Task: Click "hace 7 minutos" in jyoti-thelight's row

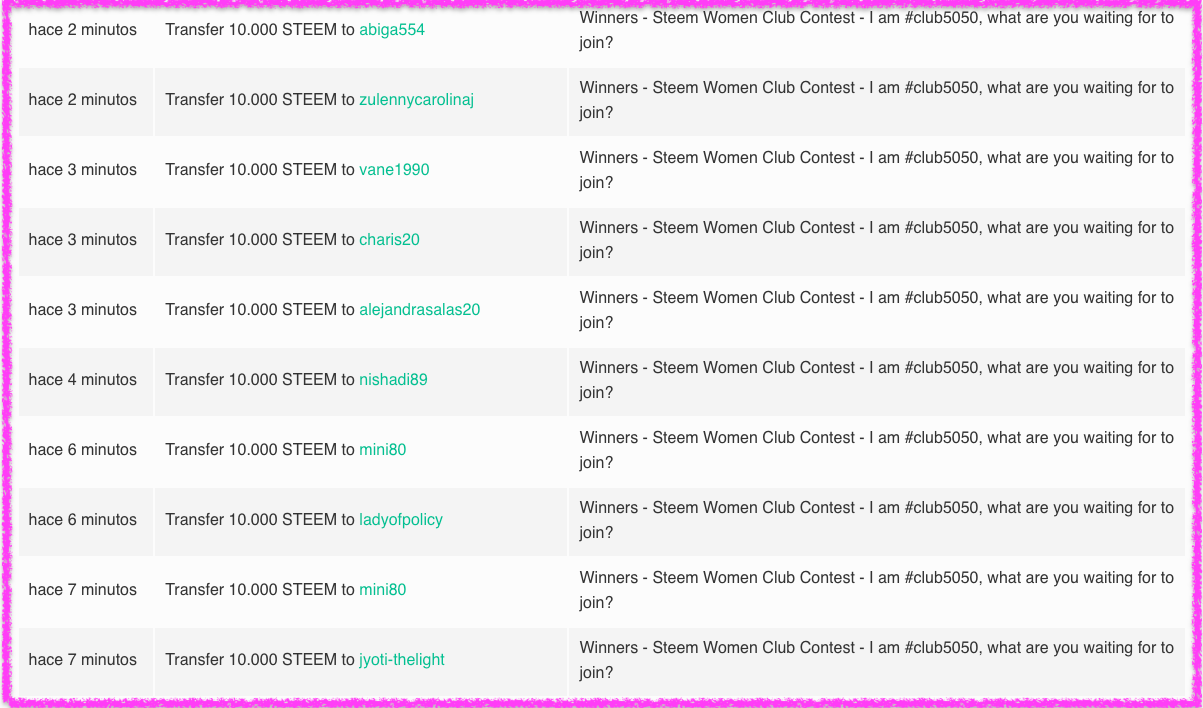Action: coord(83,660)
